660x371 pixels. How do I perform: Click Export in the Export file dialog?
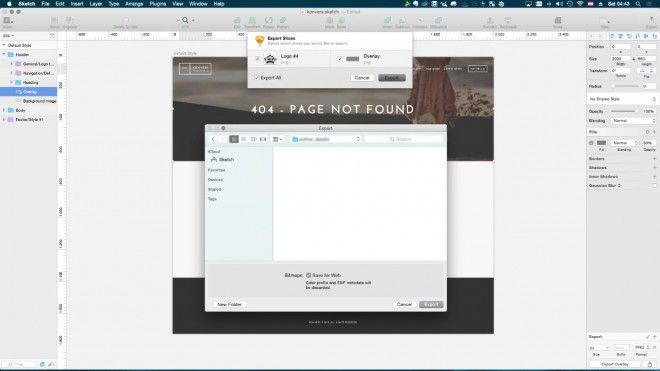point(431,304)
